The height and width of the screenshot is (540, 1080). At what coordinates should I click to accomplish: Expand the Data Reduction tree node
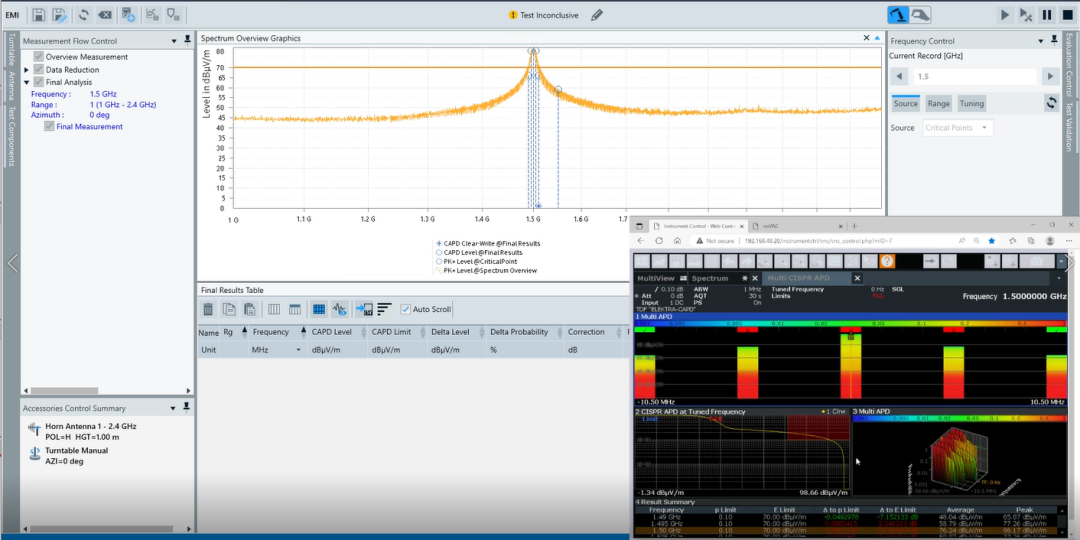[26, 70]
